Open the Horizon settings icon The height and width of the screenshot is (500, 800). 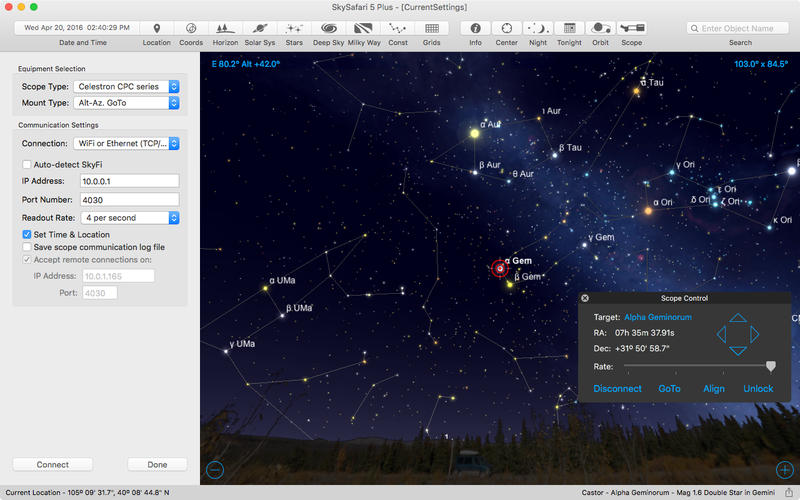point(225,29)
